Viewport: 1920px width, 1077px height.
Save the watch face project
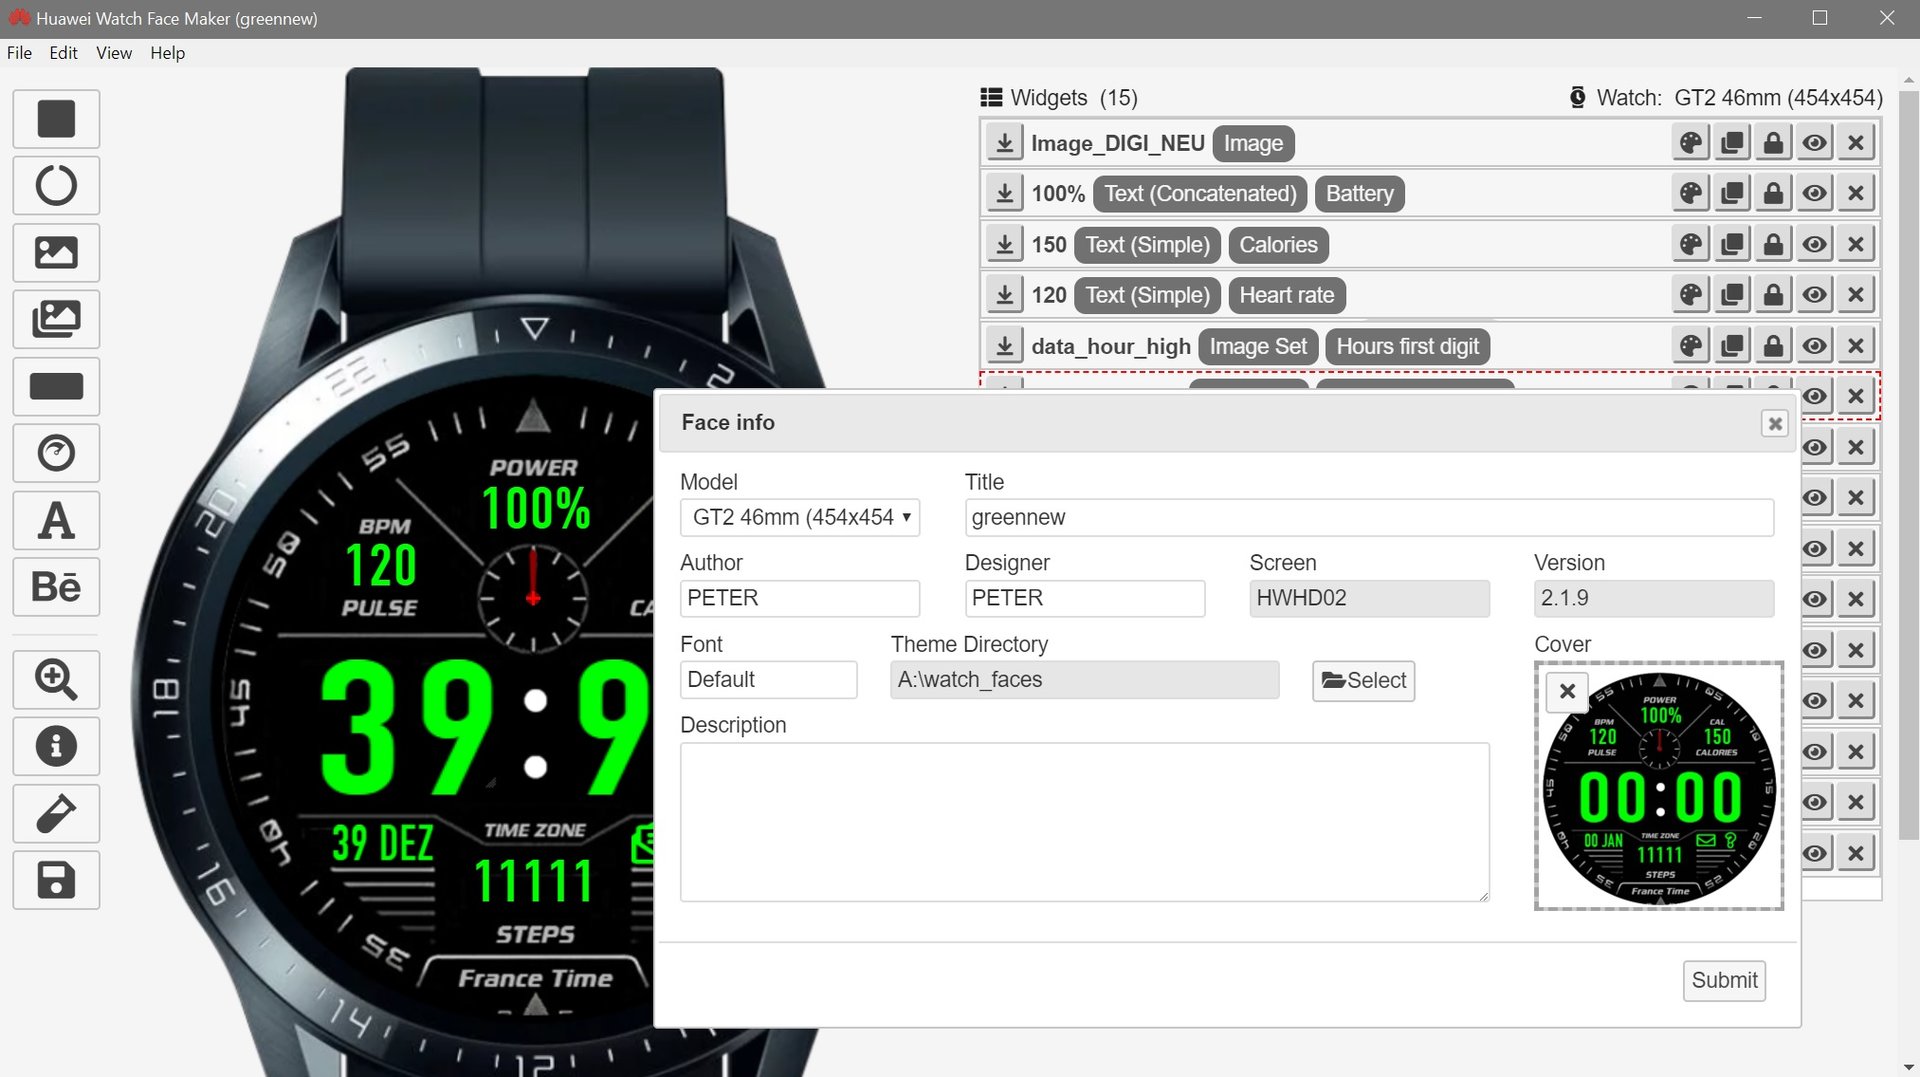point(56,880)
